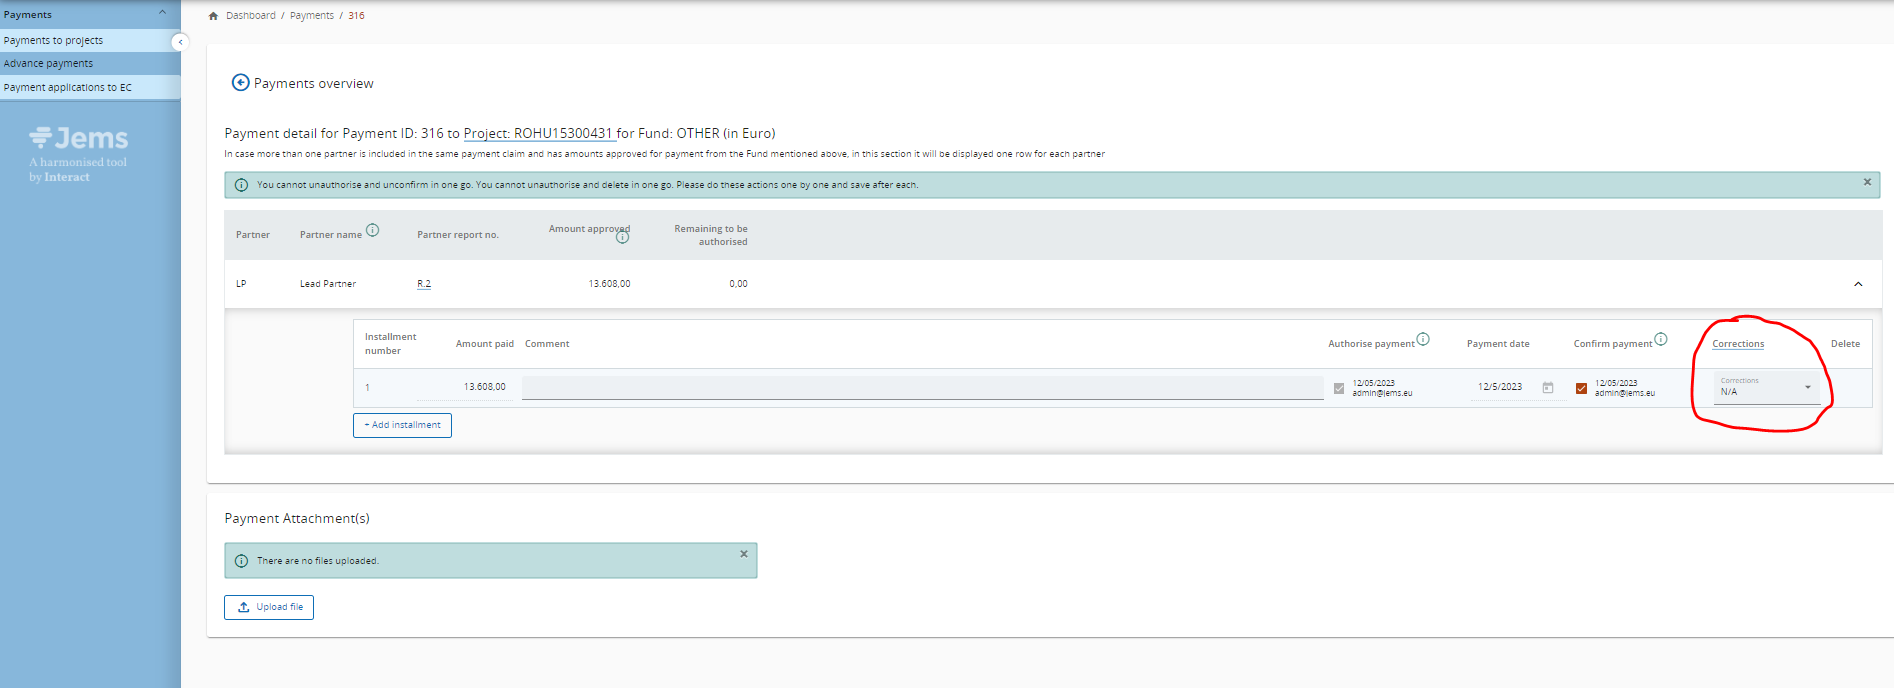
Task: Collapse the Payments sidebar section
Action: tap(163, 13)
